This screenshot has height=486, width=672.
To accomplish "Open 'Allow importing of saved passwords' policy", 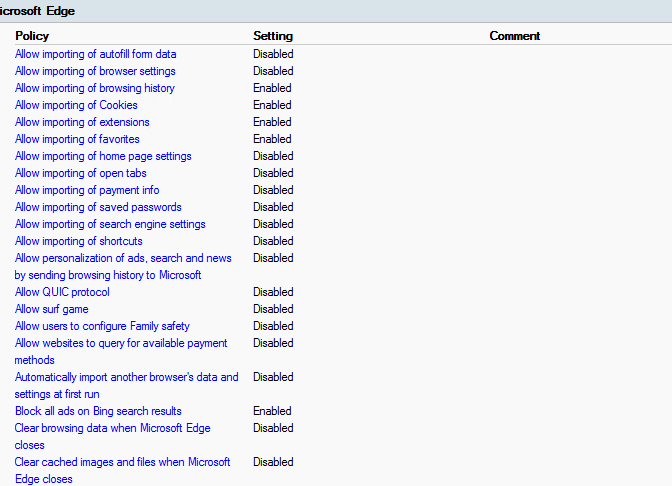I will [x=98, y=207].
